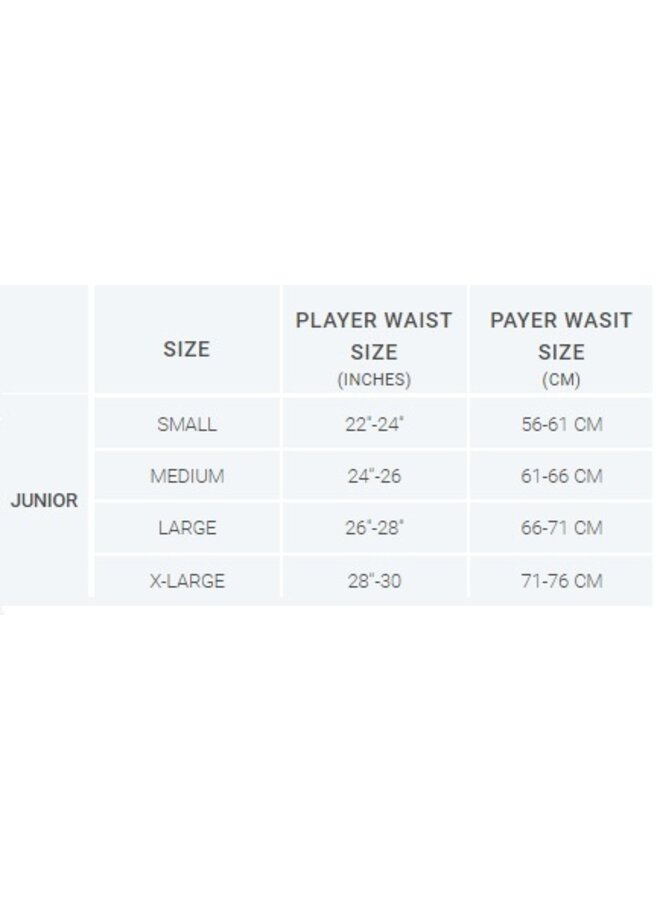Pick the 66-71 CM cell
The width and height of the screenshot is (660, 900).
[x=561, y=528]
